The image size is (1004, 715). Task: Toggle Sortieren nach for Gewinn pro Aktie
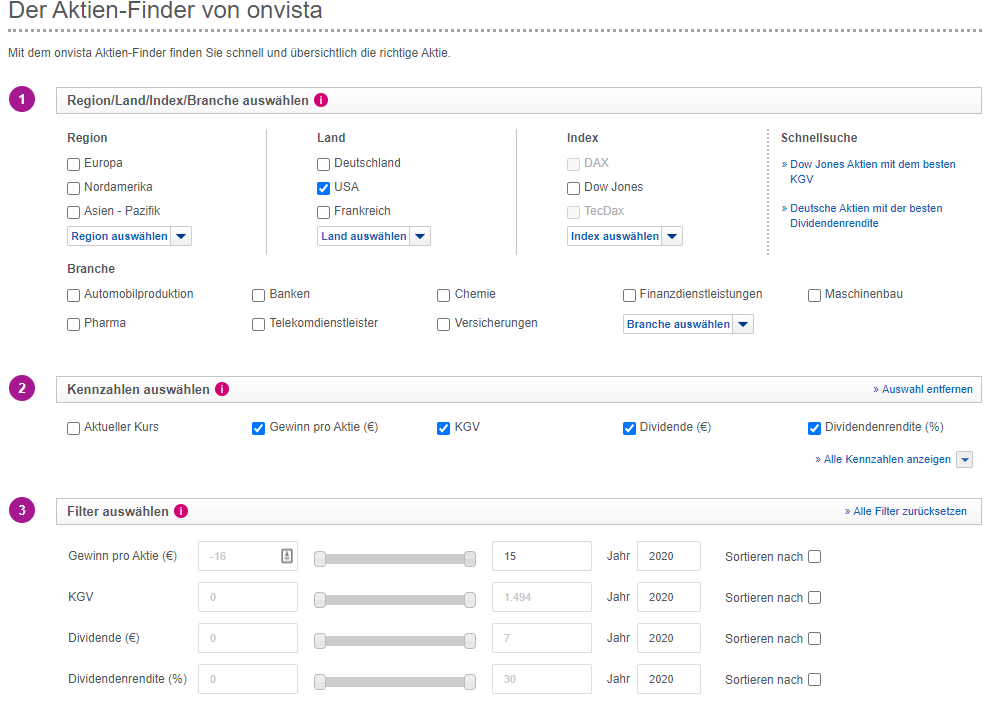[x=814, y=557]
